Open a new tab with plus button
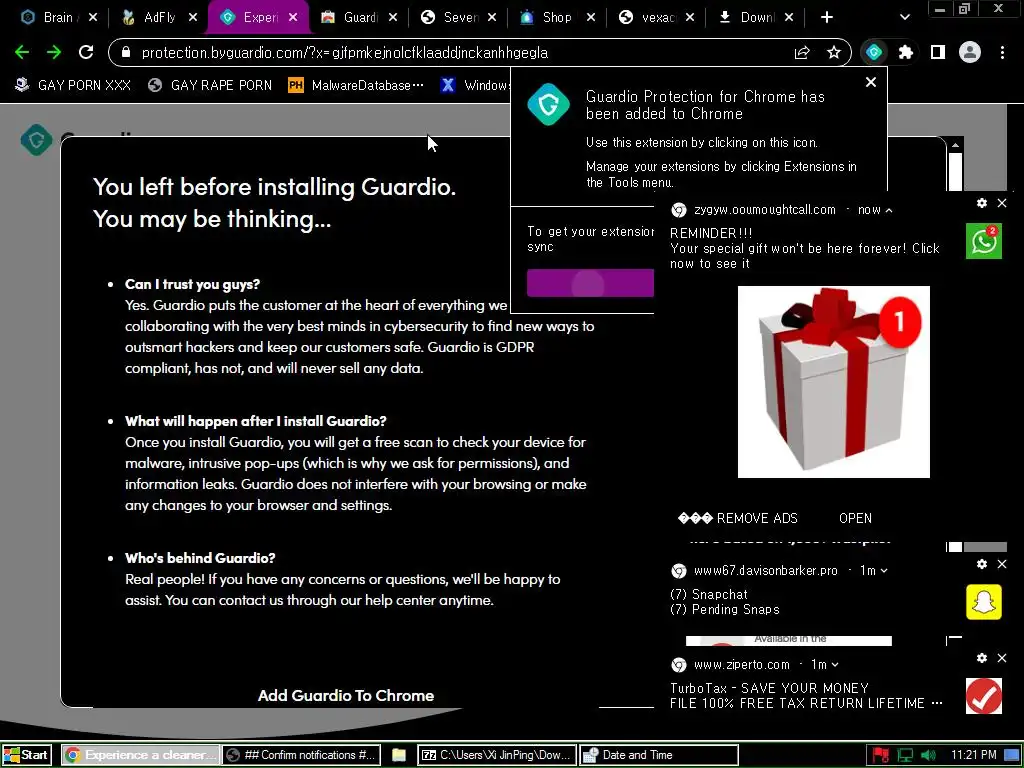1024x768 pixels. click(x=827, y=17)
